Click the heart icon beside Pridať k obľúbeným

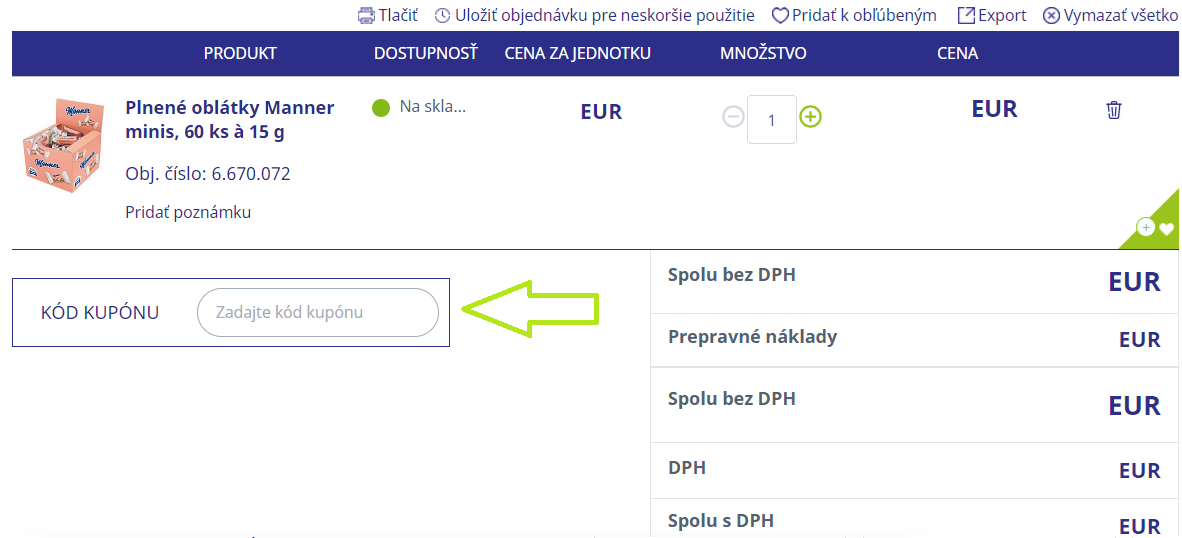[x=779, y=15]
